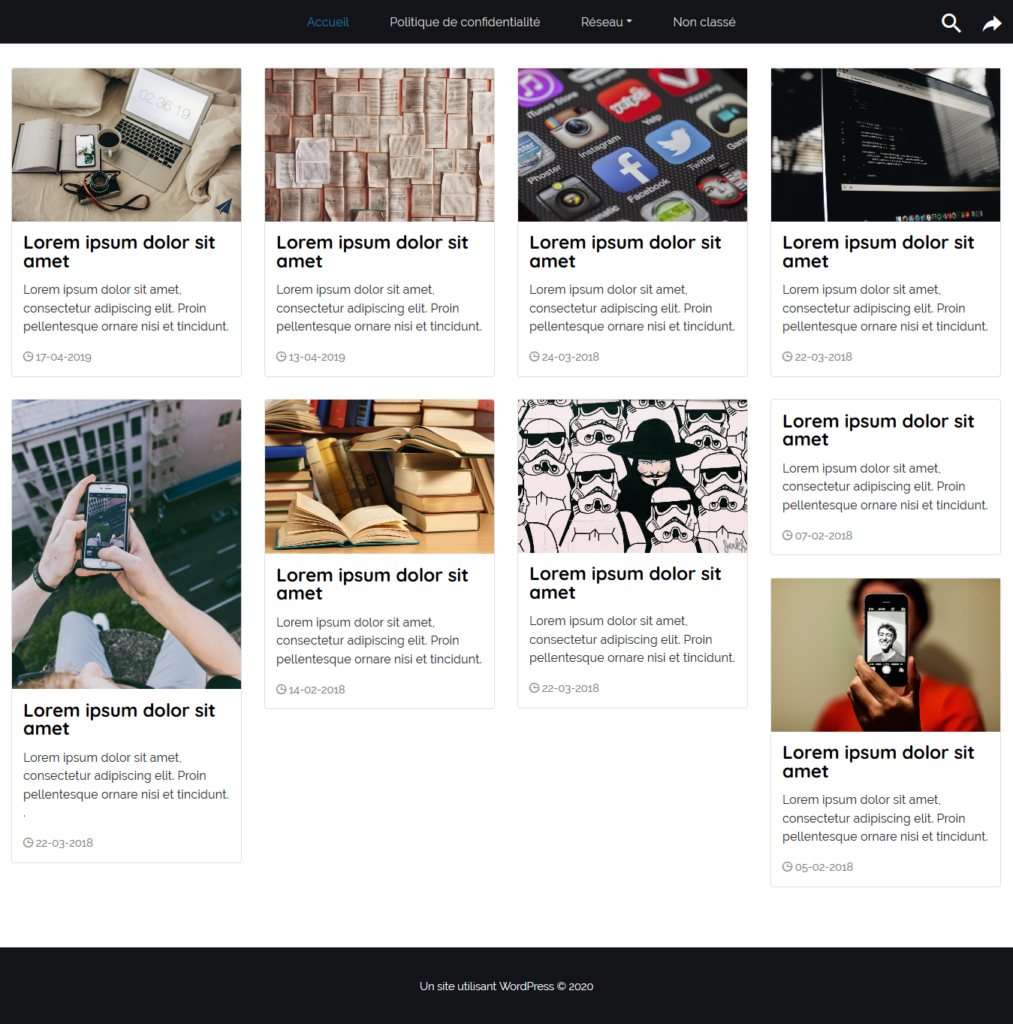Click the stacked open books thumbnail
Image resolution: width=1013 pixels, height=1024 pixels.
[379, 476]
